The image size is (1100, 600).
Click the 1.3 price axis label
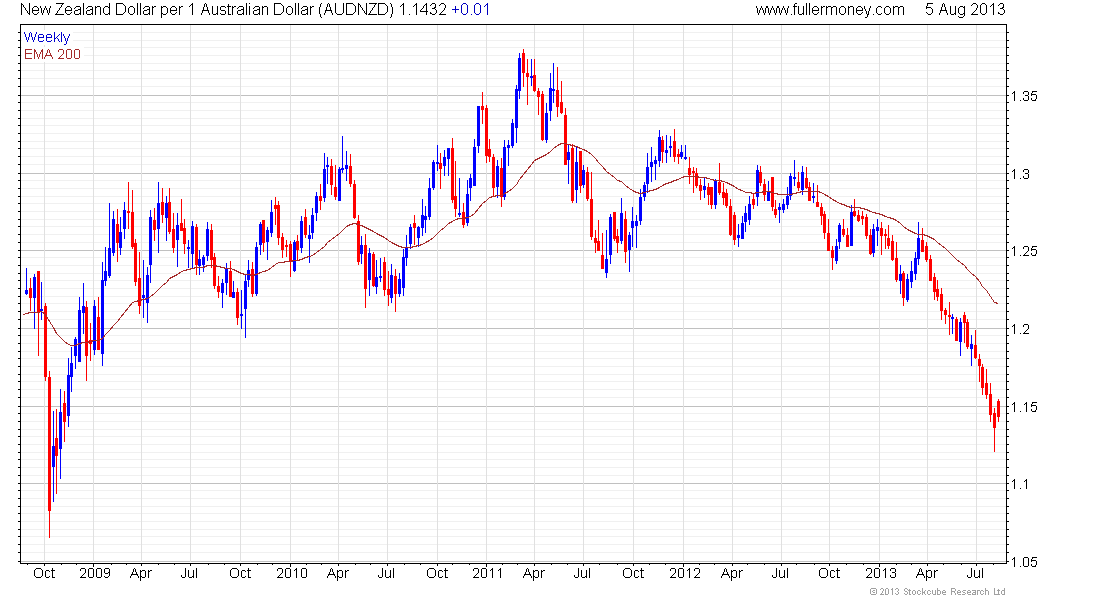click(1021, 174)
